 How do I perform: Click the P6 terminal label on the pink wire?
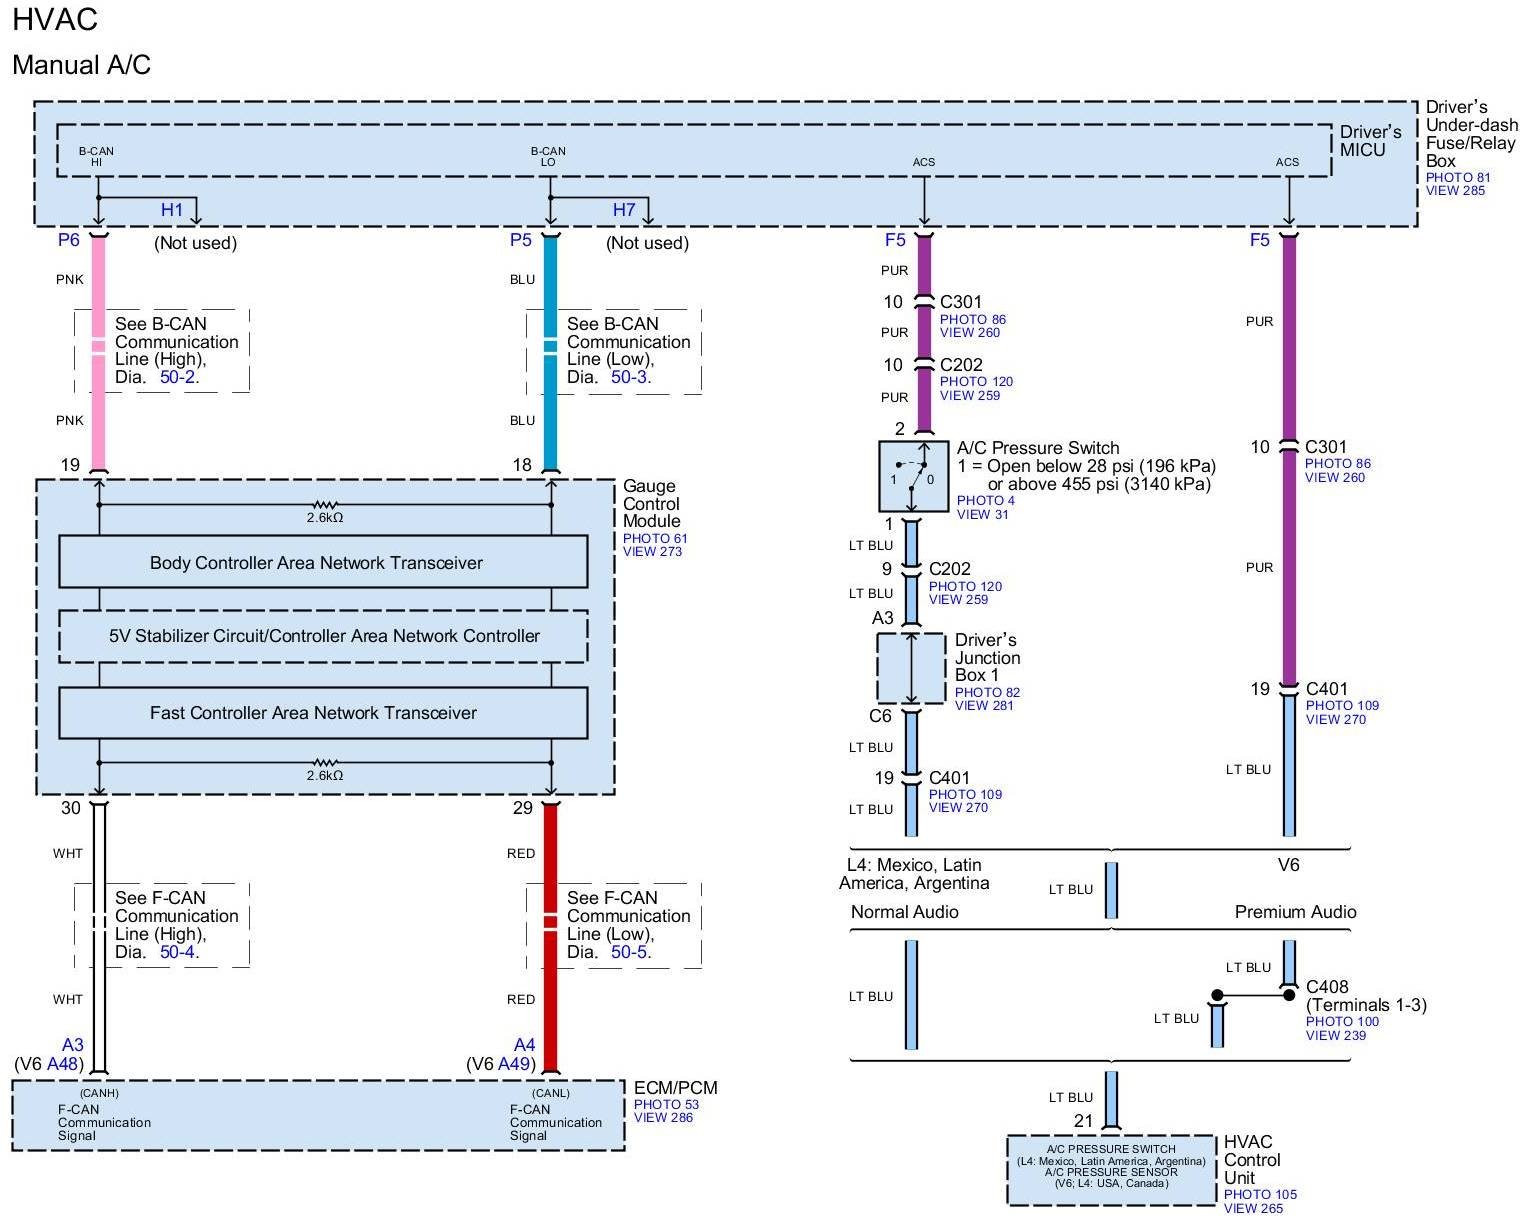pos(68,240)
